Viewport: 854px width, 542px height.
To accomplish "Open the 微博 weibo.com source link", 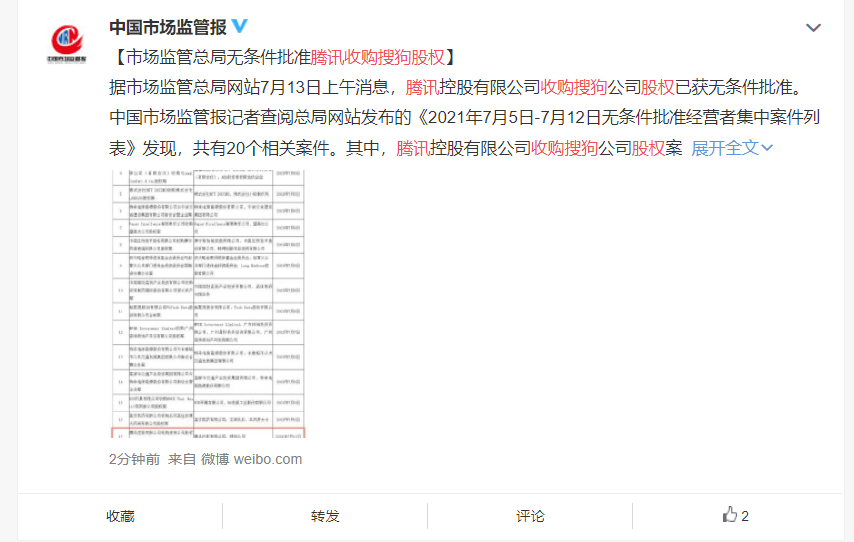I will point(251,459).
